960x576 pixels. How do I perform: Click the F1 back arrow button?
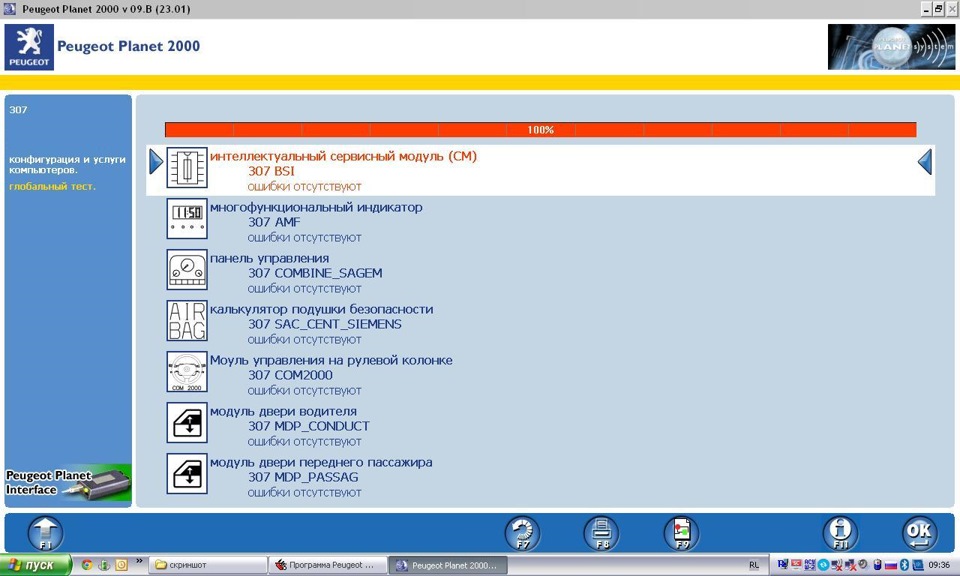click(45, 533)
